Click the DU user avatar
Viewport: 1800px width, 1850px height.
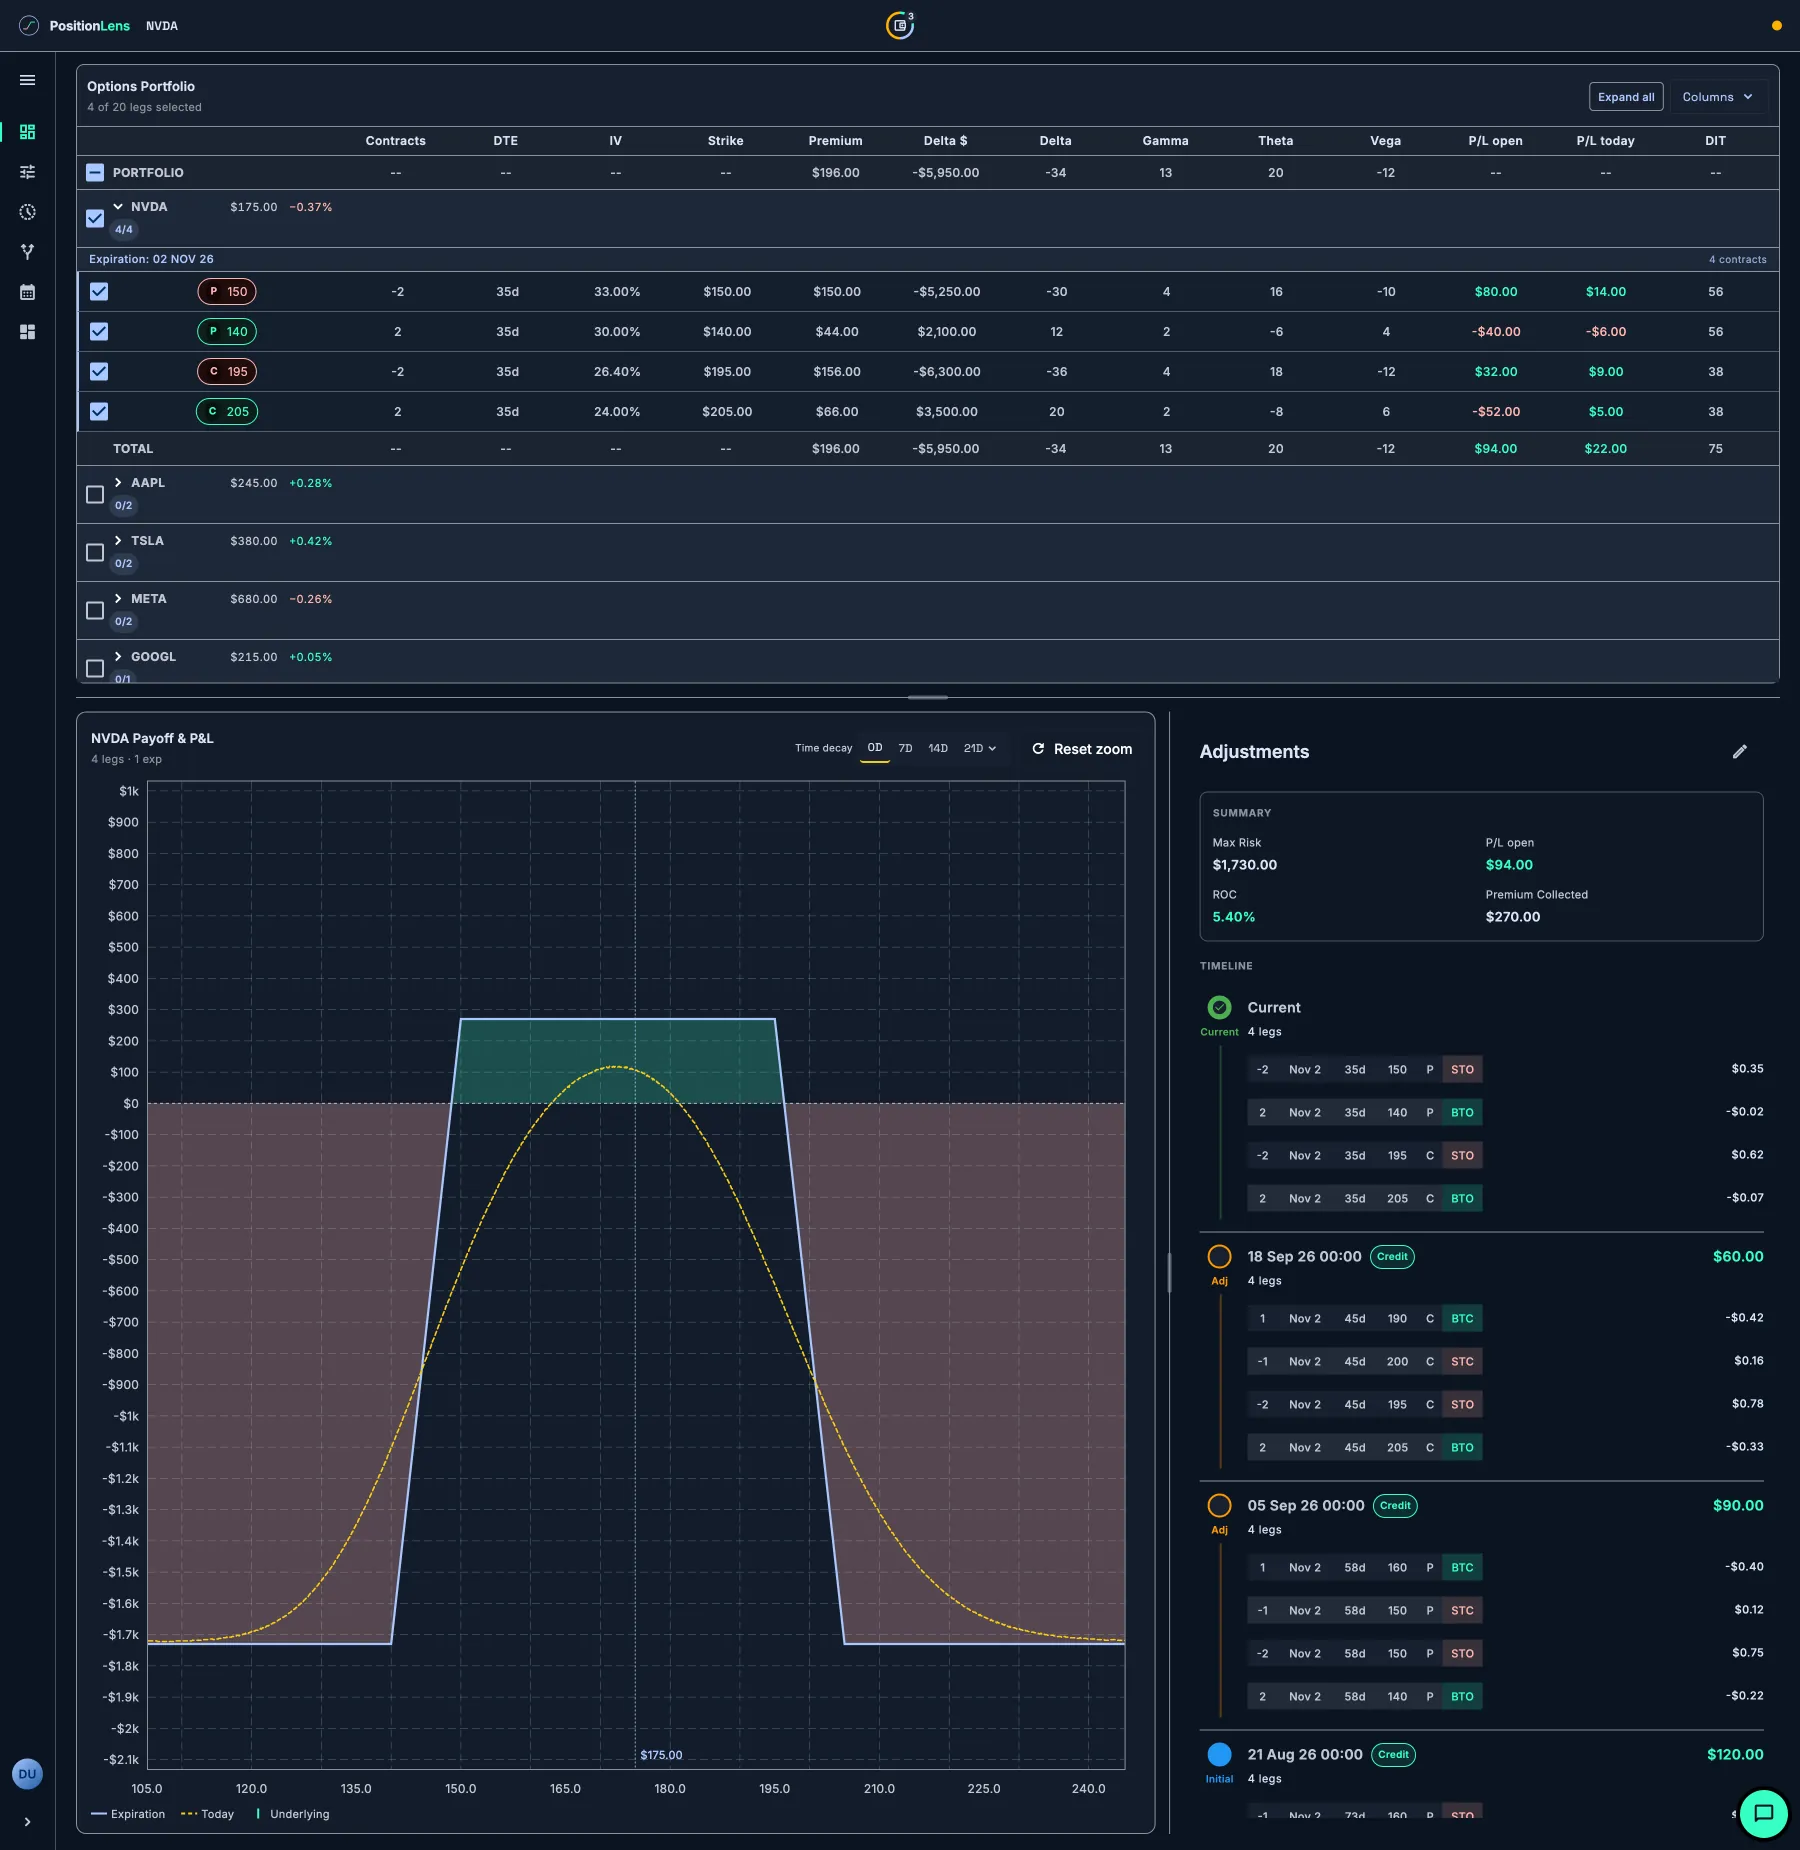(x=27, y=1774)
